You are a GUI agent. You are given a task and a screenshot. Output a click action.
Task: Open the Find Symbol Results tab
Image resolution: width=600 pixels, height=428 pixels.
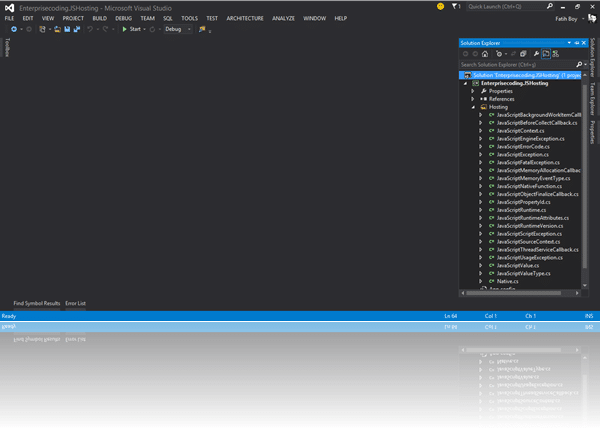(x=37, y=303)
